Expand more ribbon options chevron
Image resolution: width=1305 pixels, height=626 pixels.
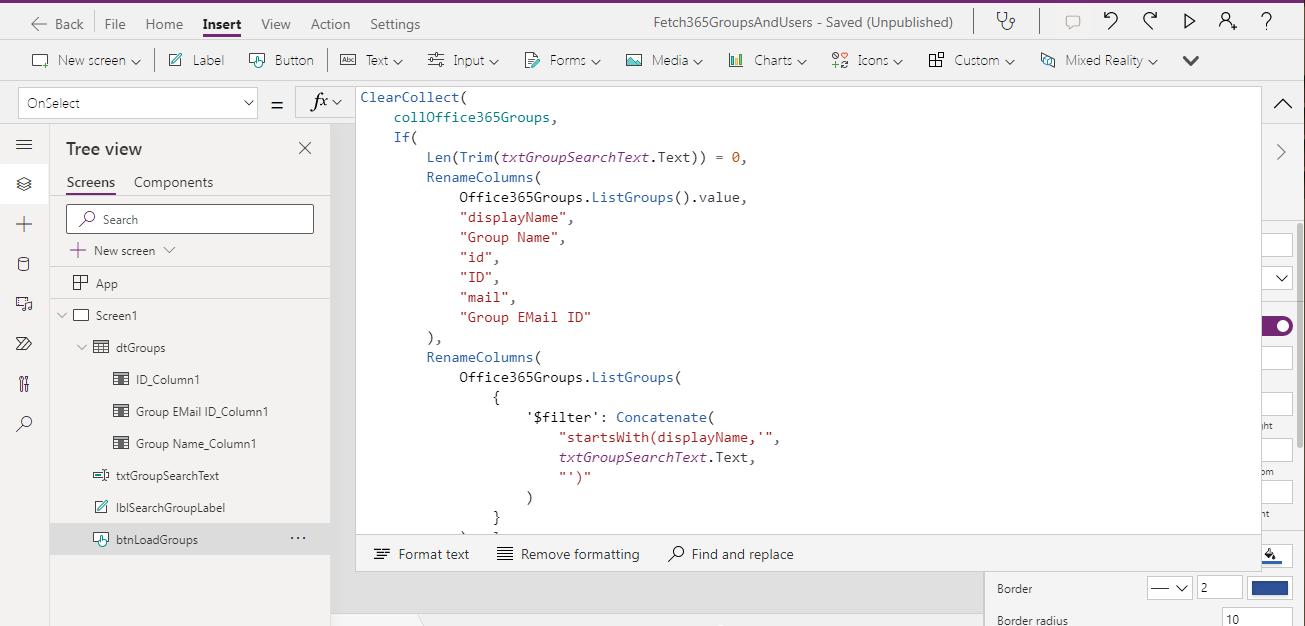click(x=1190, y=60)
